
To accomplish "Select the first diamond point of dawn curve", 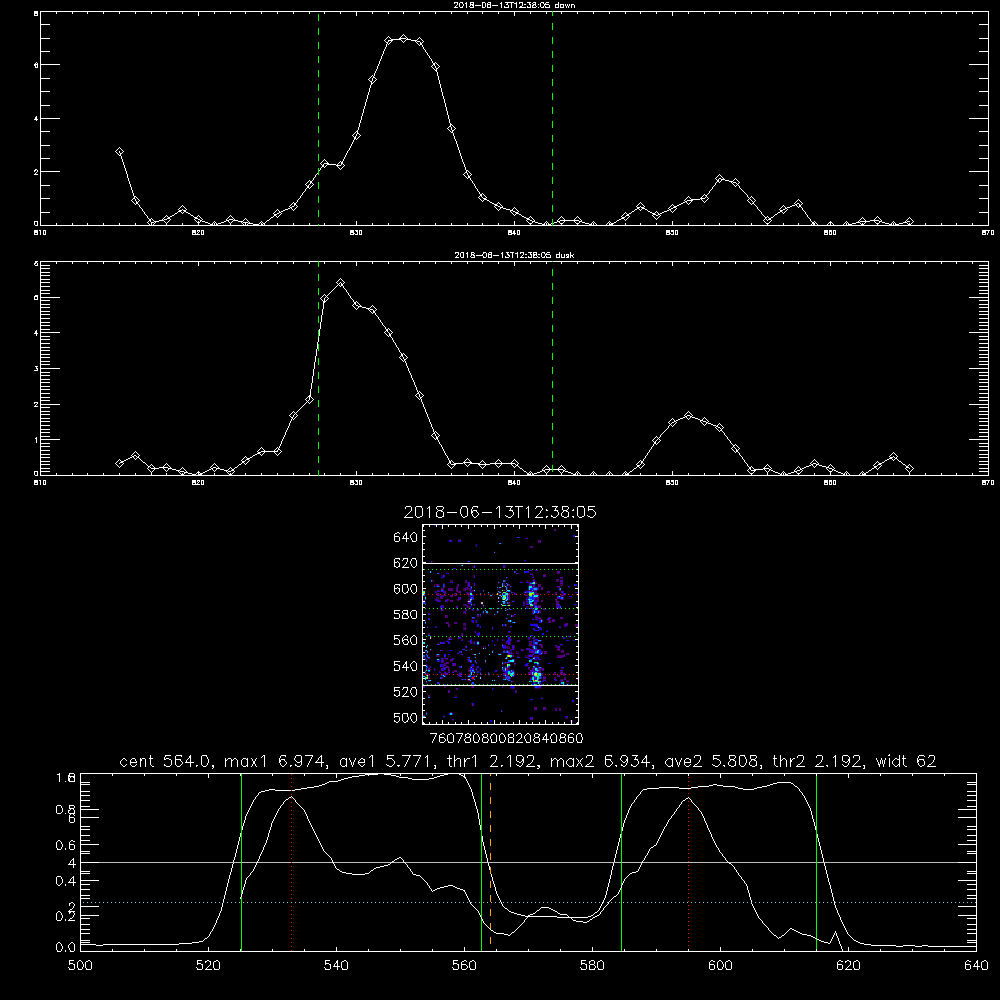I will (119, 152).
